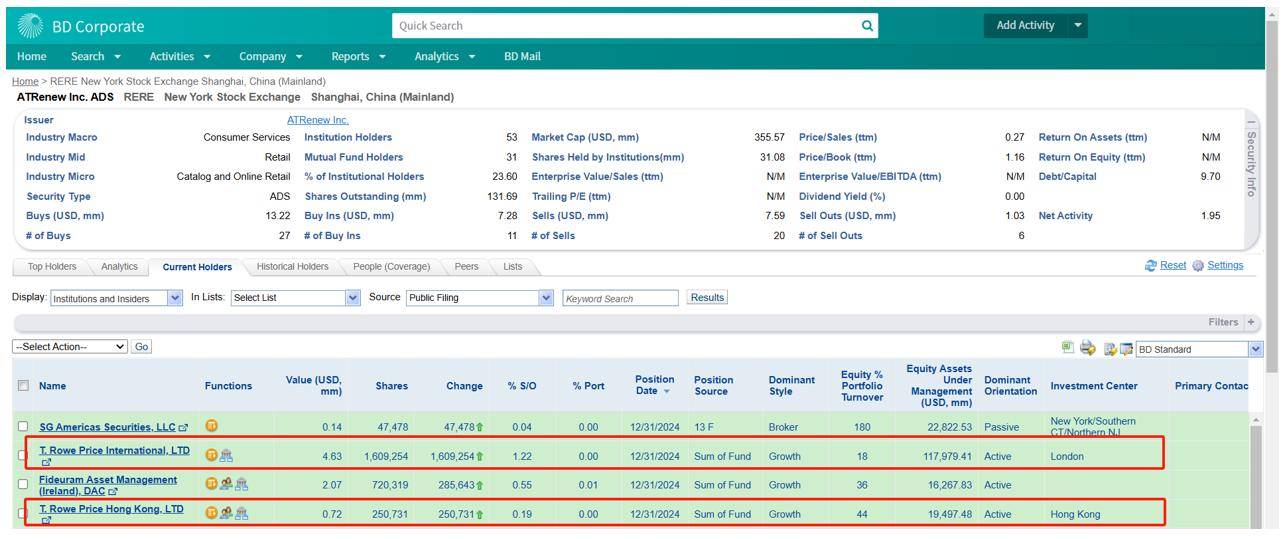Click the building icon for T. Rowe Price International

pyautogui.click(x=227, y=455)
